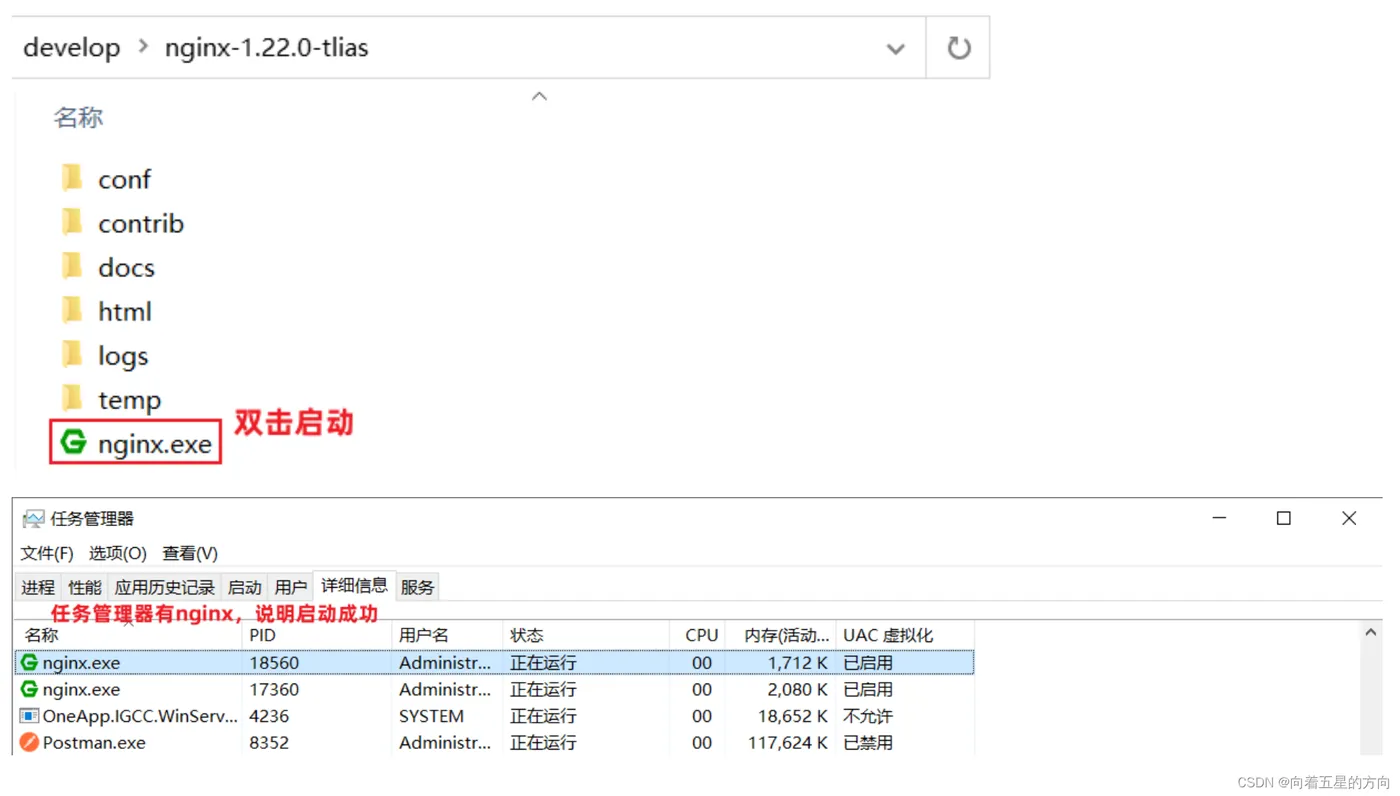The height and width of the screenshot is (796, 1400).
Task: Click the Postman.exe process name
Action: pyautogui.click(x=94, y=742)
